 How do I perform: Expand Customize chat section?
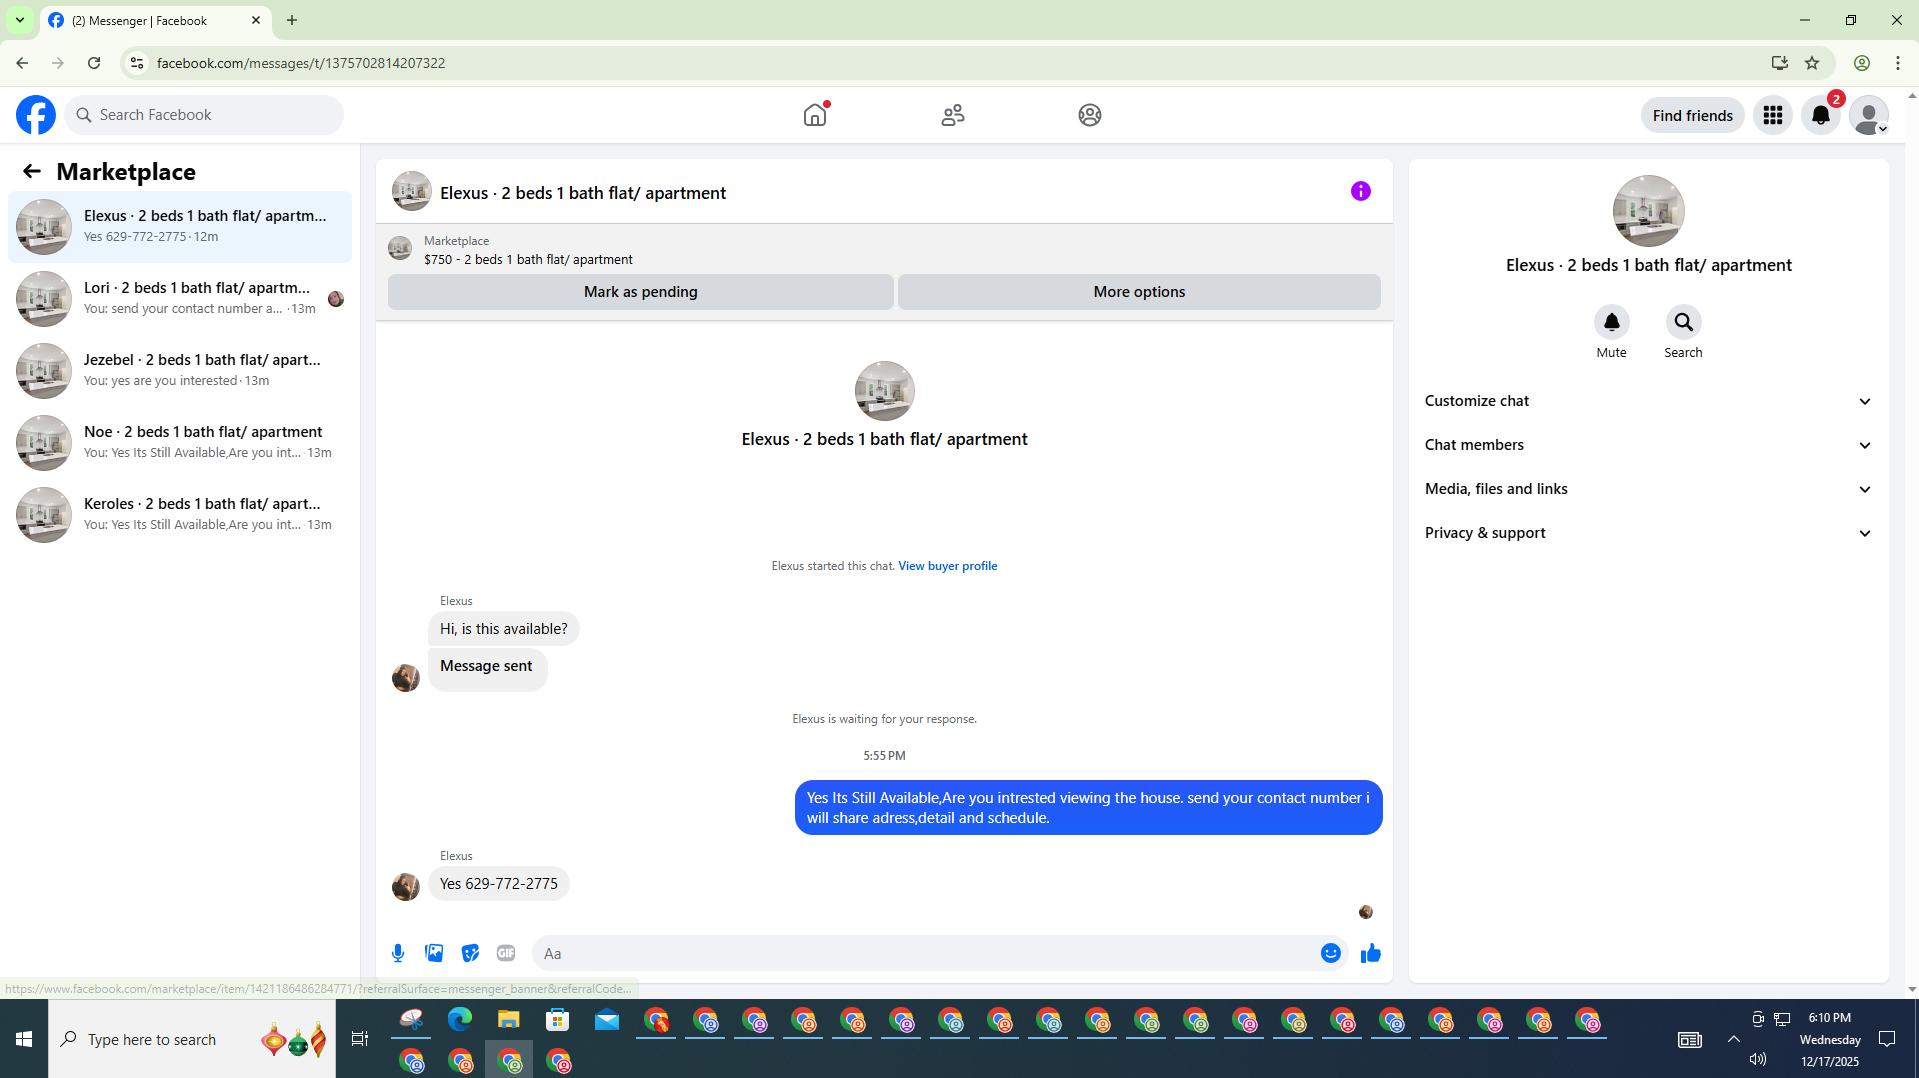[1648, 401]
